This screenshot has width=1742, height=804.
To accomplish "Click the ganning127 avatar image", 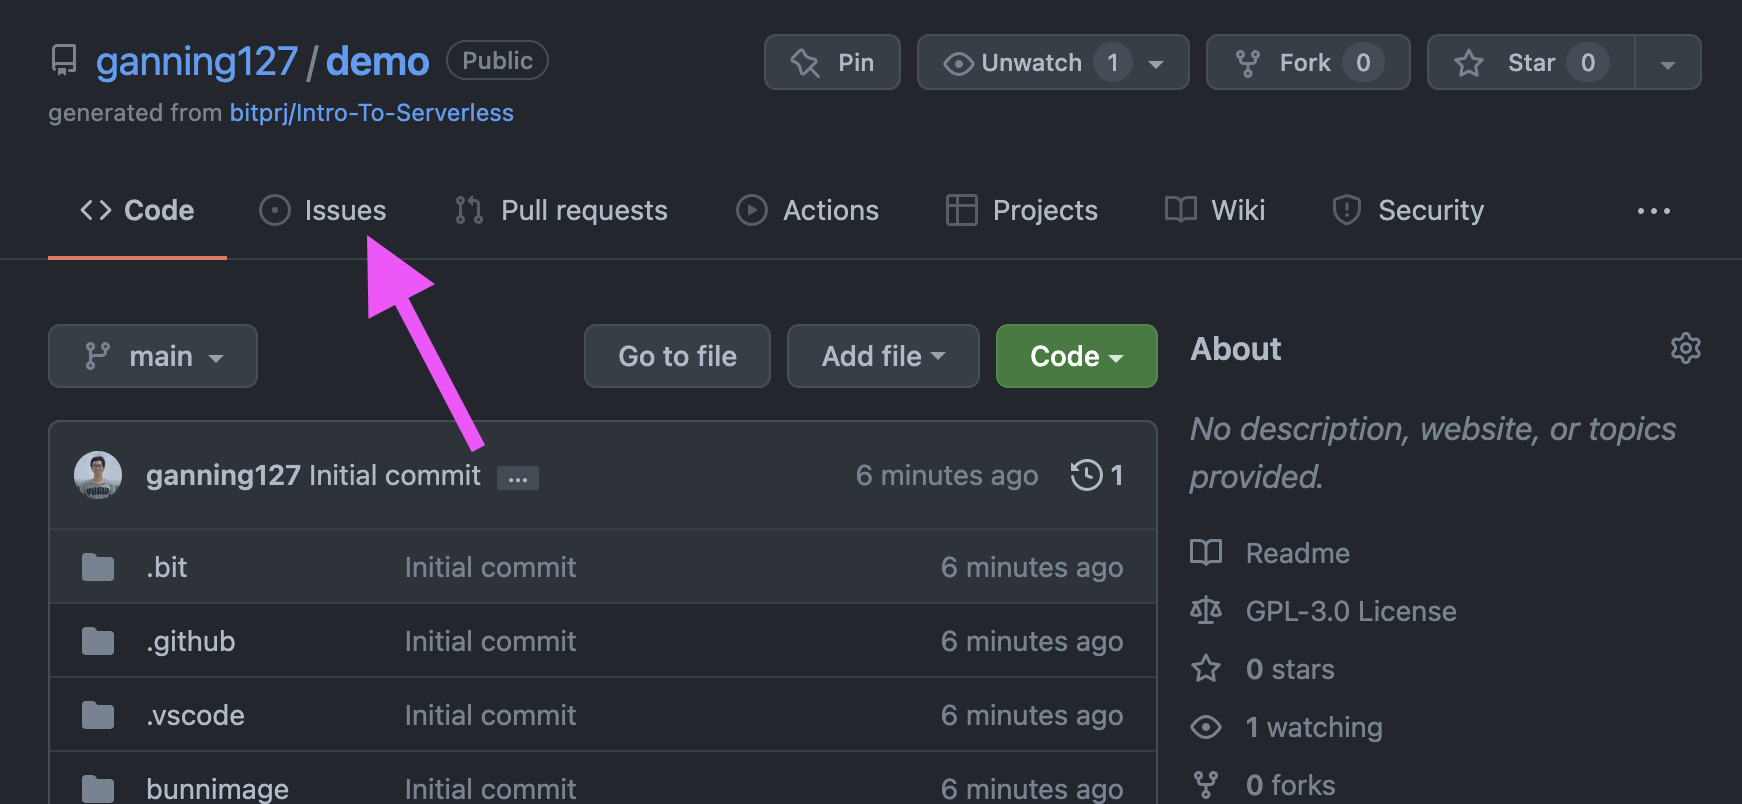I will [x=98, y=475].
